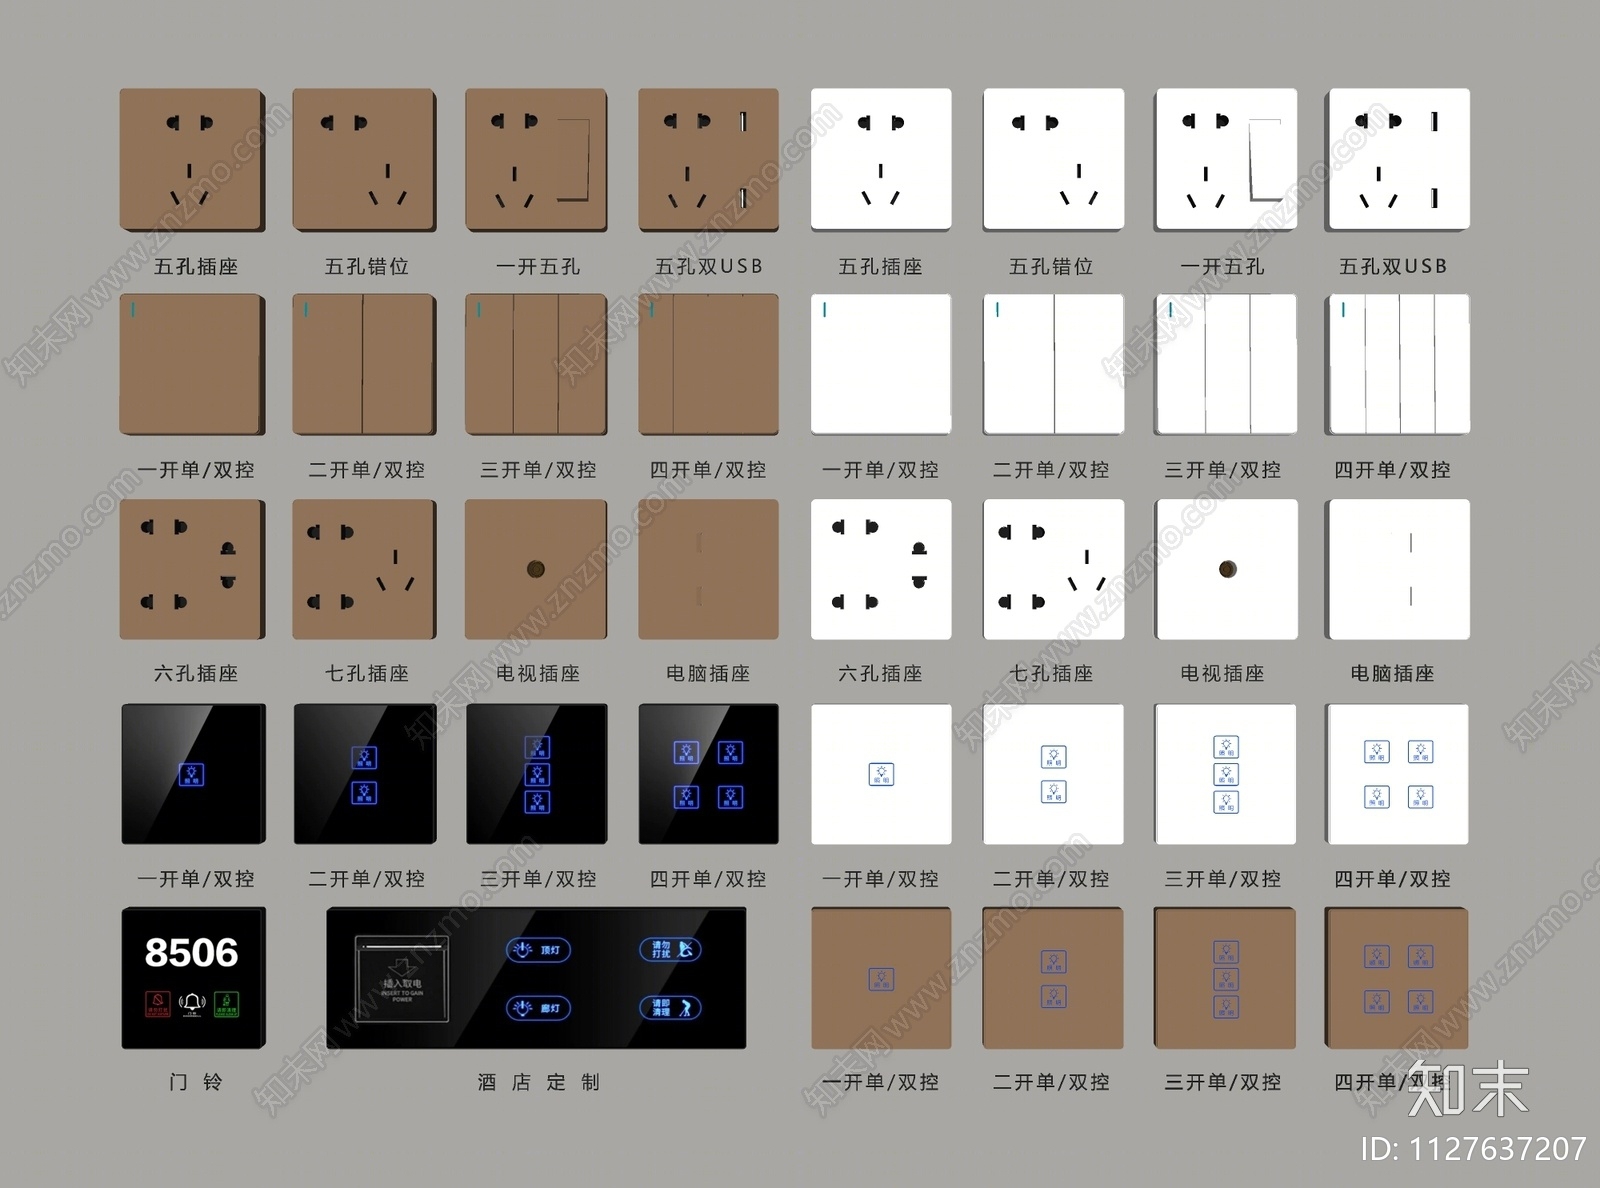Click the white 六孔插座 six-hole socket

click(881, 569)
